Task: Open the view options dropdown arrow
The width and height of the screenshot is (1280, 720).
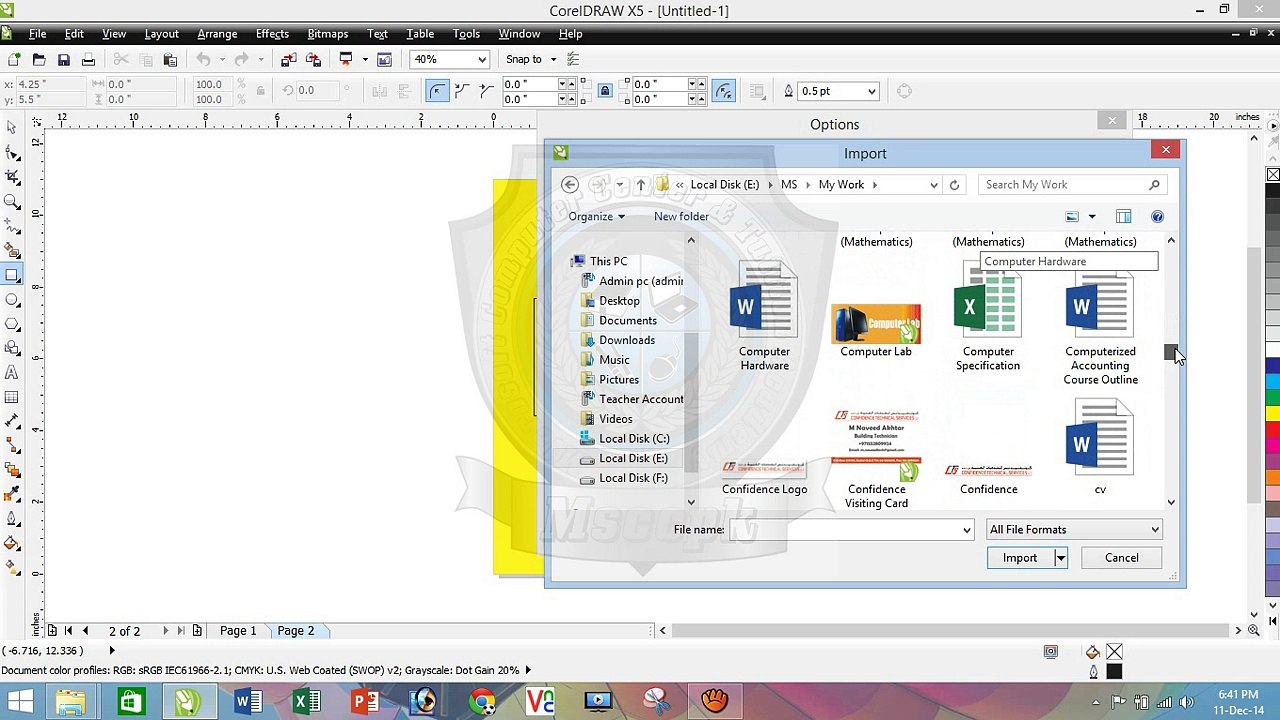Action: [x=1092, y=217]
